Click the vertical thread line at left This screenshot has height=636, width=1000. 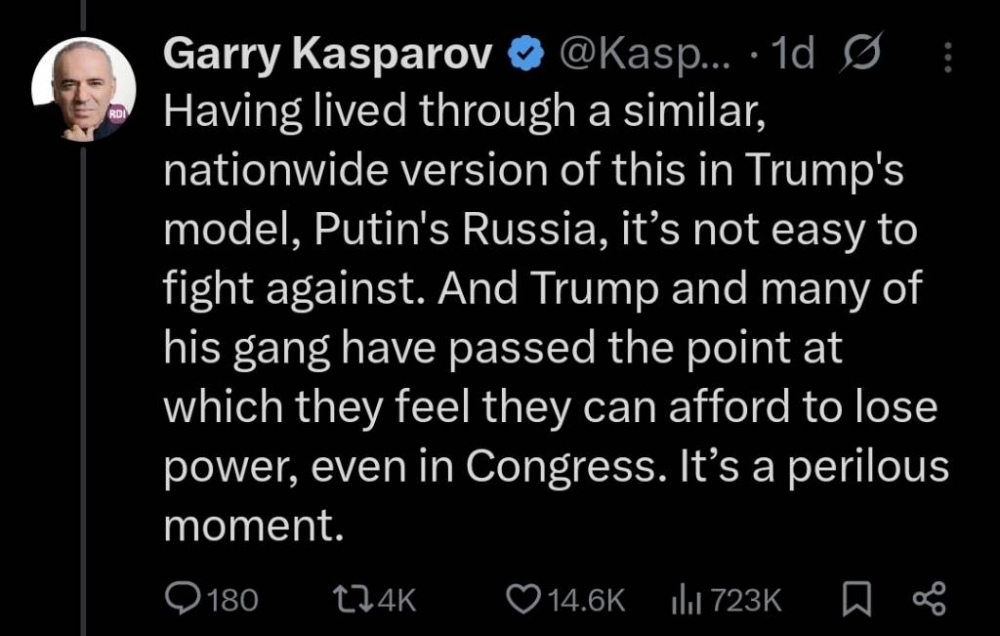pos(84,400)
